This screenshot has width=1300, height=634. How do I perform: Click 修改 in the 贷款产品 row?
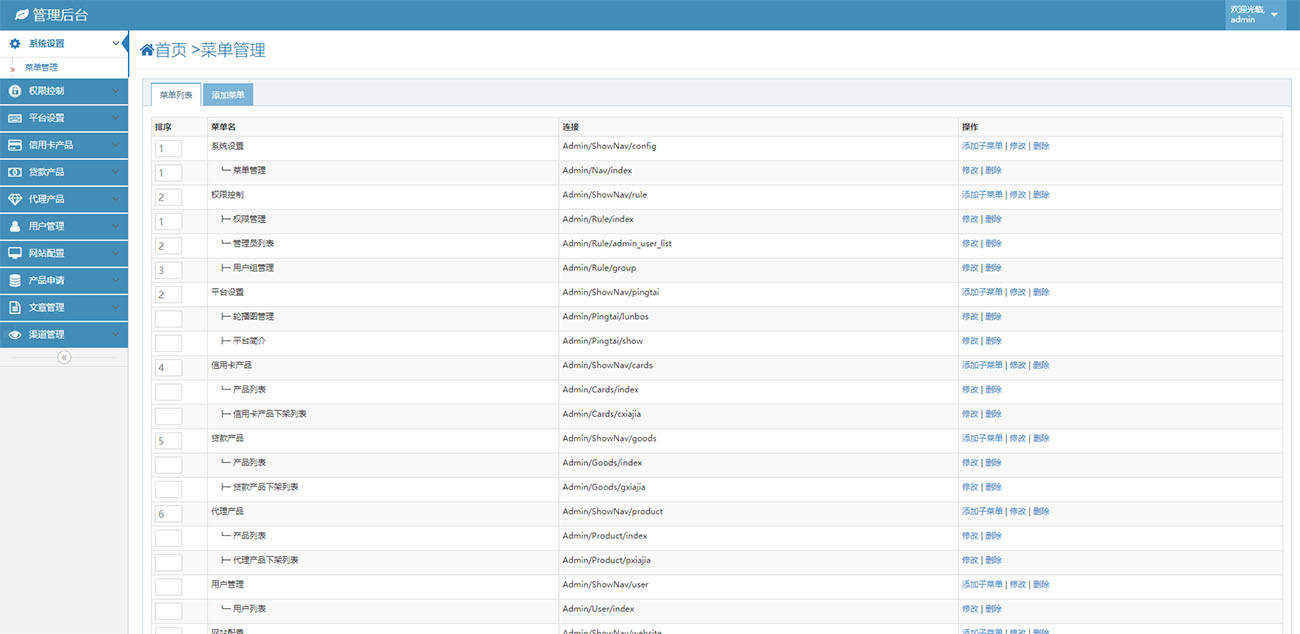[1018, 438]
